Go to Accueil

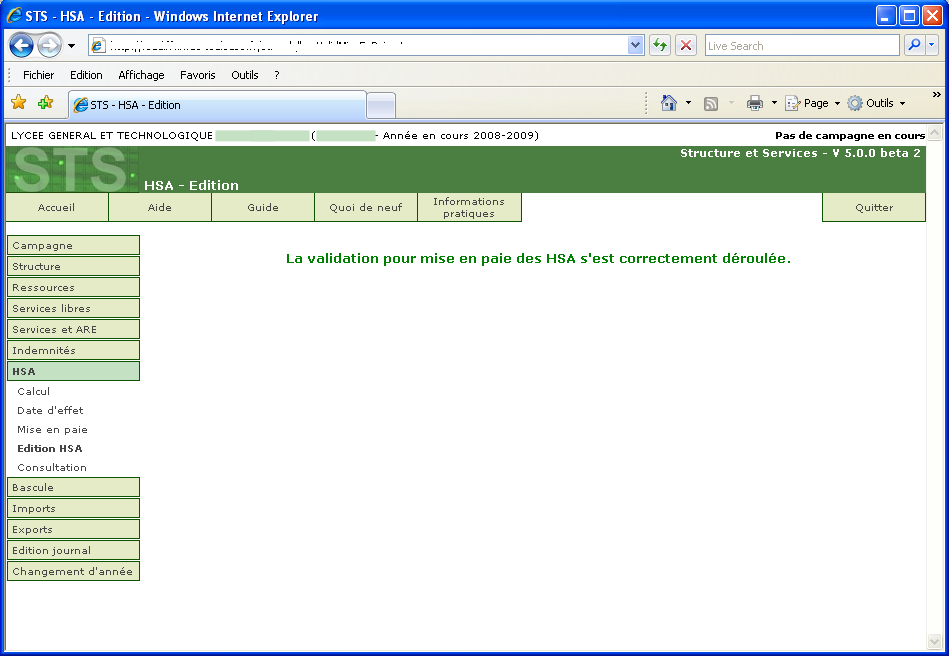point(57,208)
